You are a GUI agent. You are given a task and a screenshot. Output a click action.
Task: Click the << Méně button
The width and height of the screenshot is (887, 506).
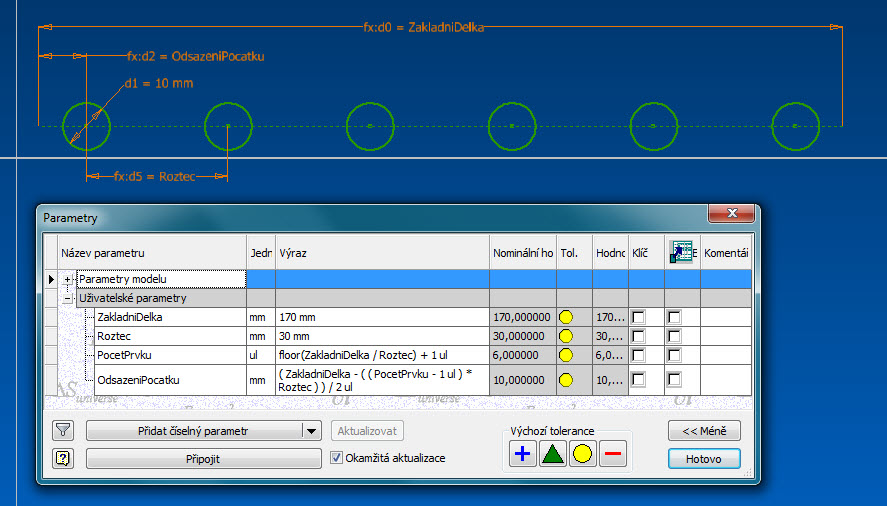pyautogui.click(x=704, y=431)
